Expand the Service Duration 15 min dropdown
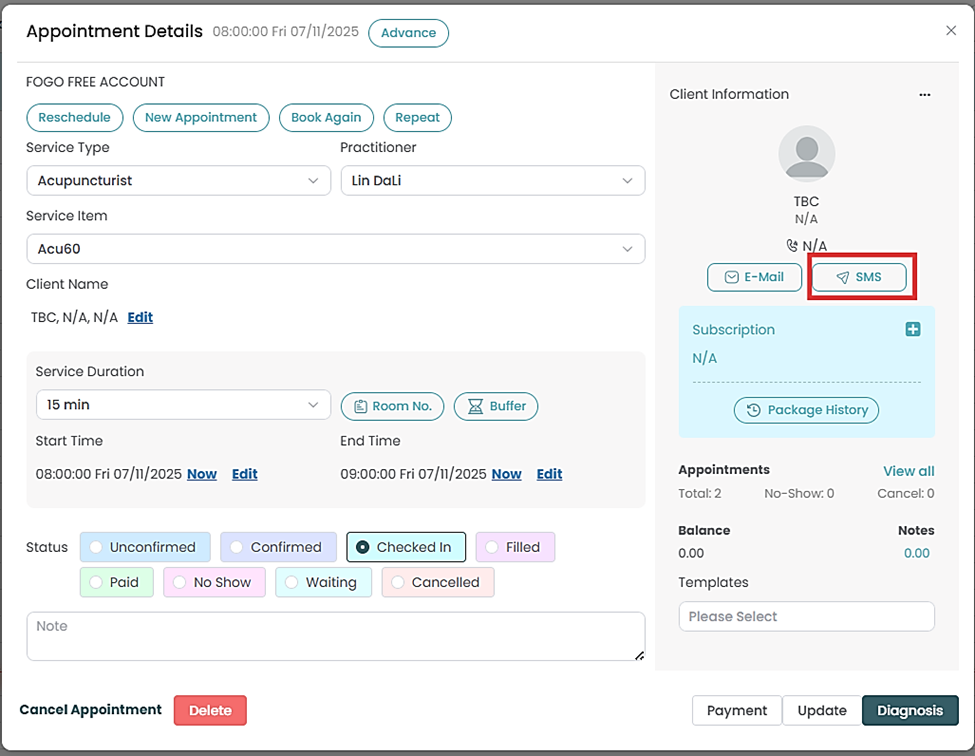 click(x=178, y=405)
